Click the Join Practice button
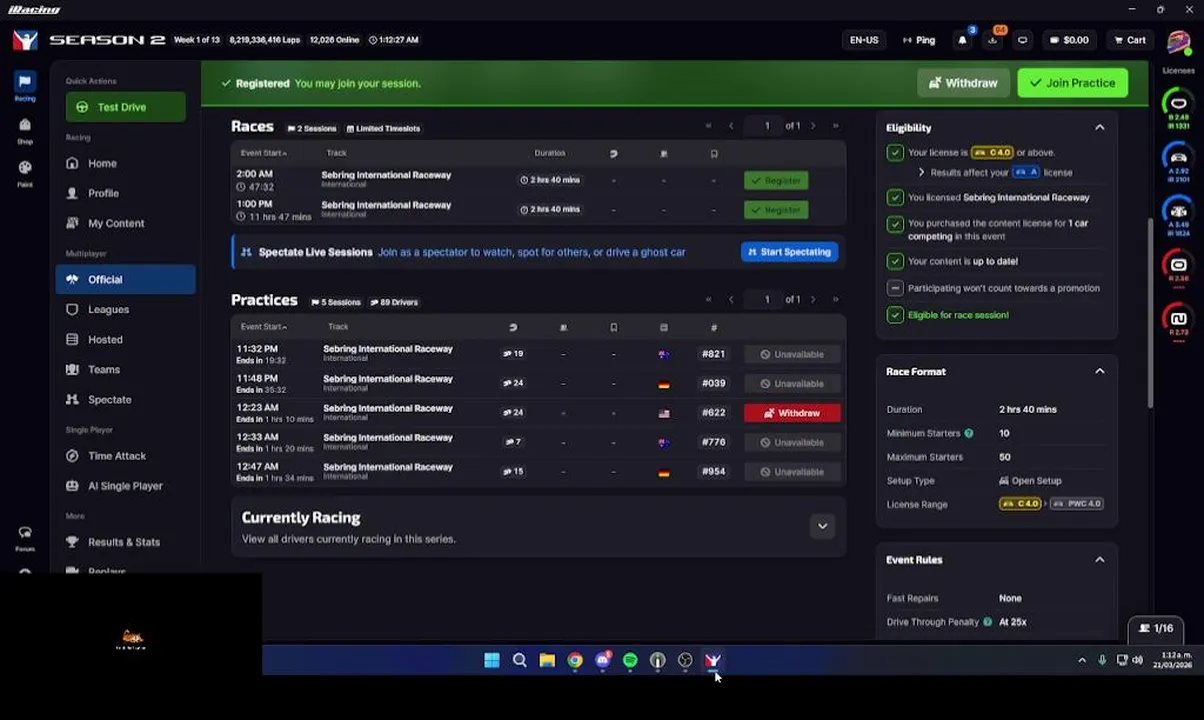 pos(1073,83)
